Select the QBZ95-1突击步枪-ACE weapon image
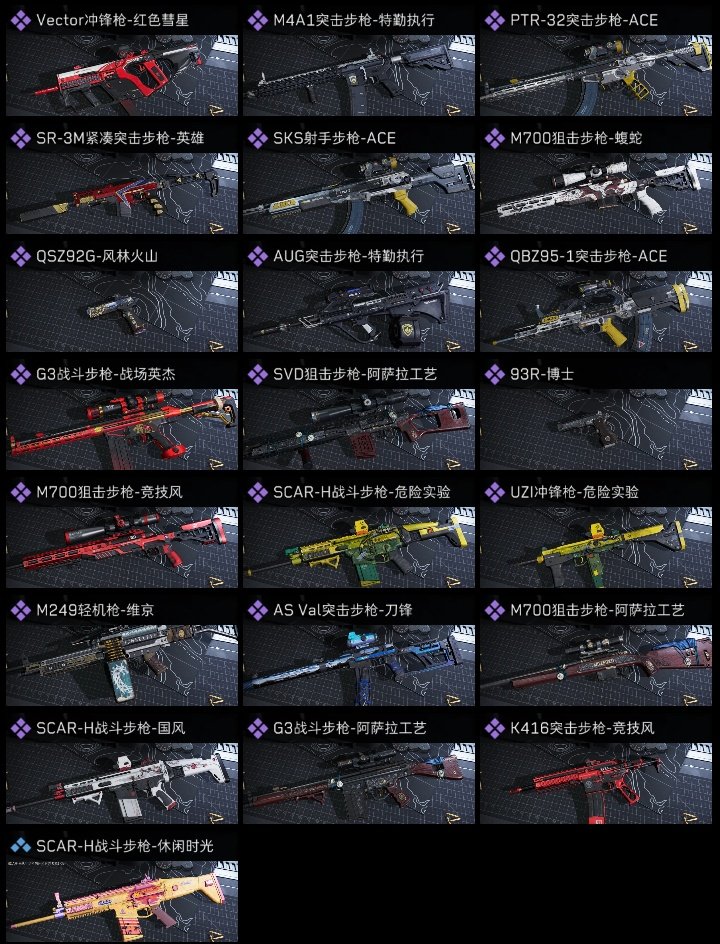The width and height of the screenshot is (720, 944). tap(596, 311)
